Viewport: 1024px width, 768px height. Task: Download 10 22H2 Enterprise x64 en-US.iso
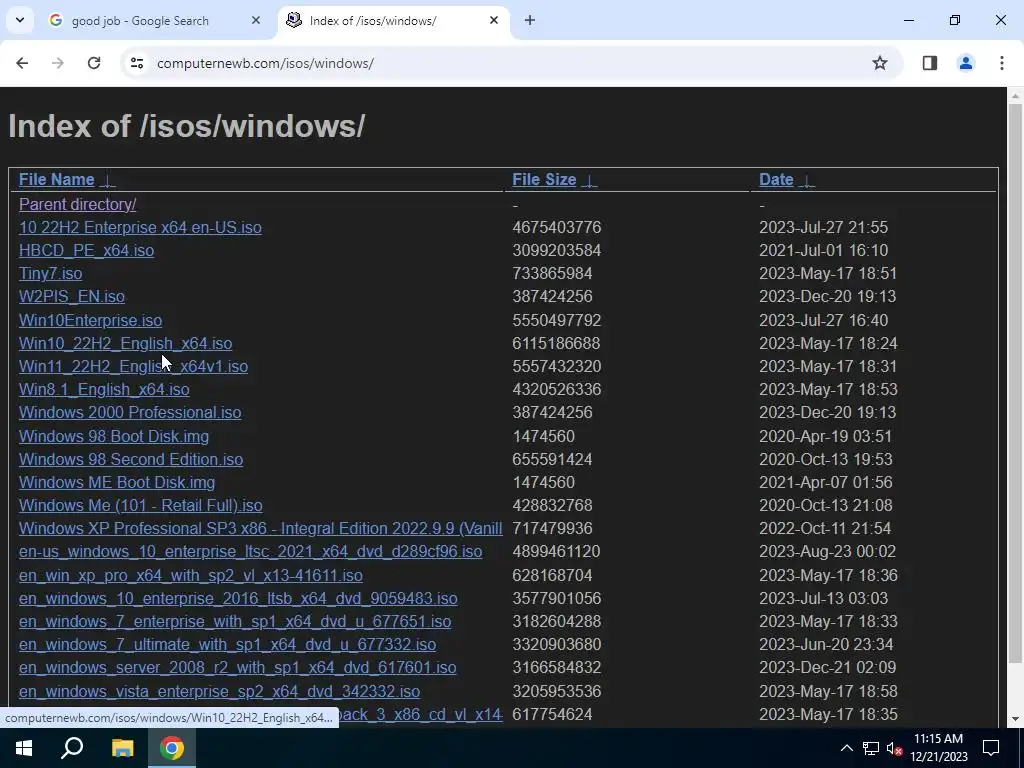pos(140,227)
